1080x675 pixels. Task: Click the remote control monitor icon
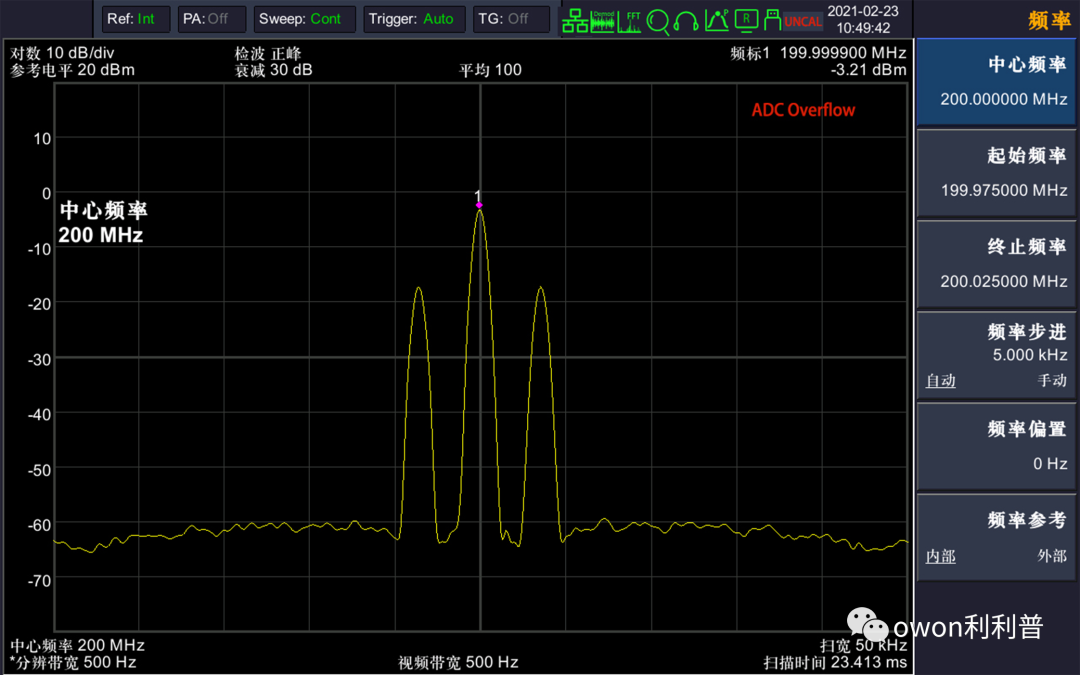[x=746, y=21]
